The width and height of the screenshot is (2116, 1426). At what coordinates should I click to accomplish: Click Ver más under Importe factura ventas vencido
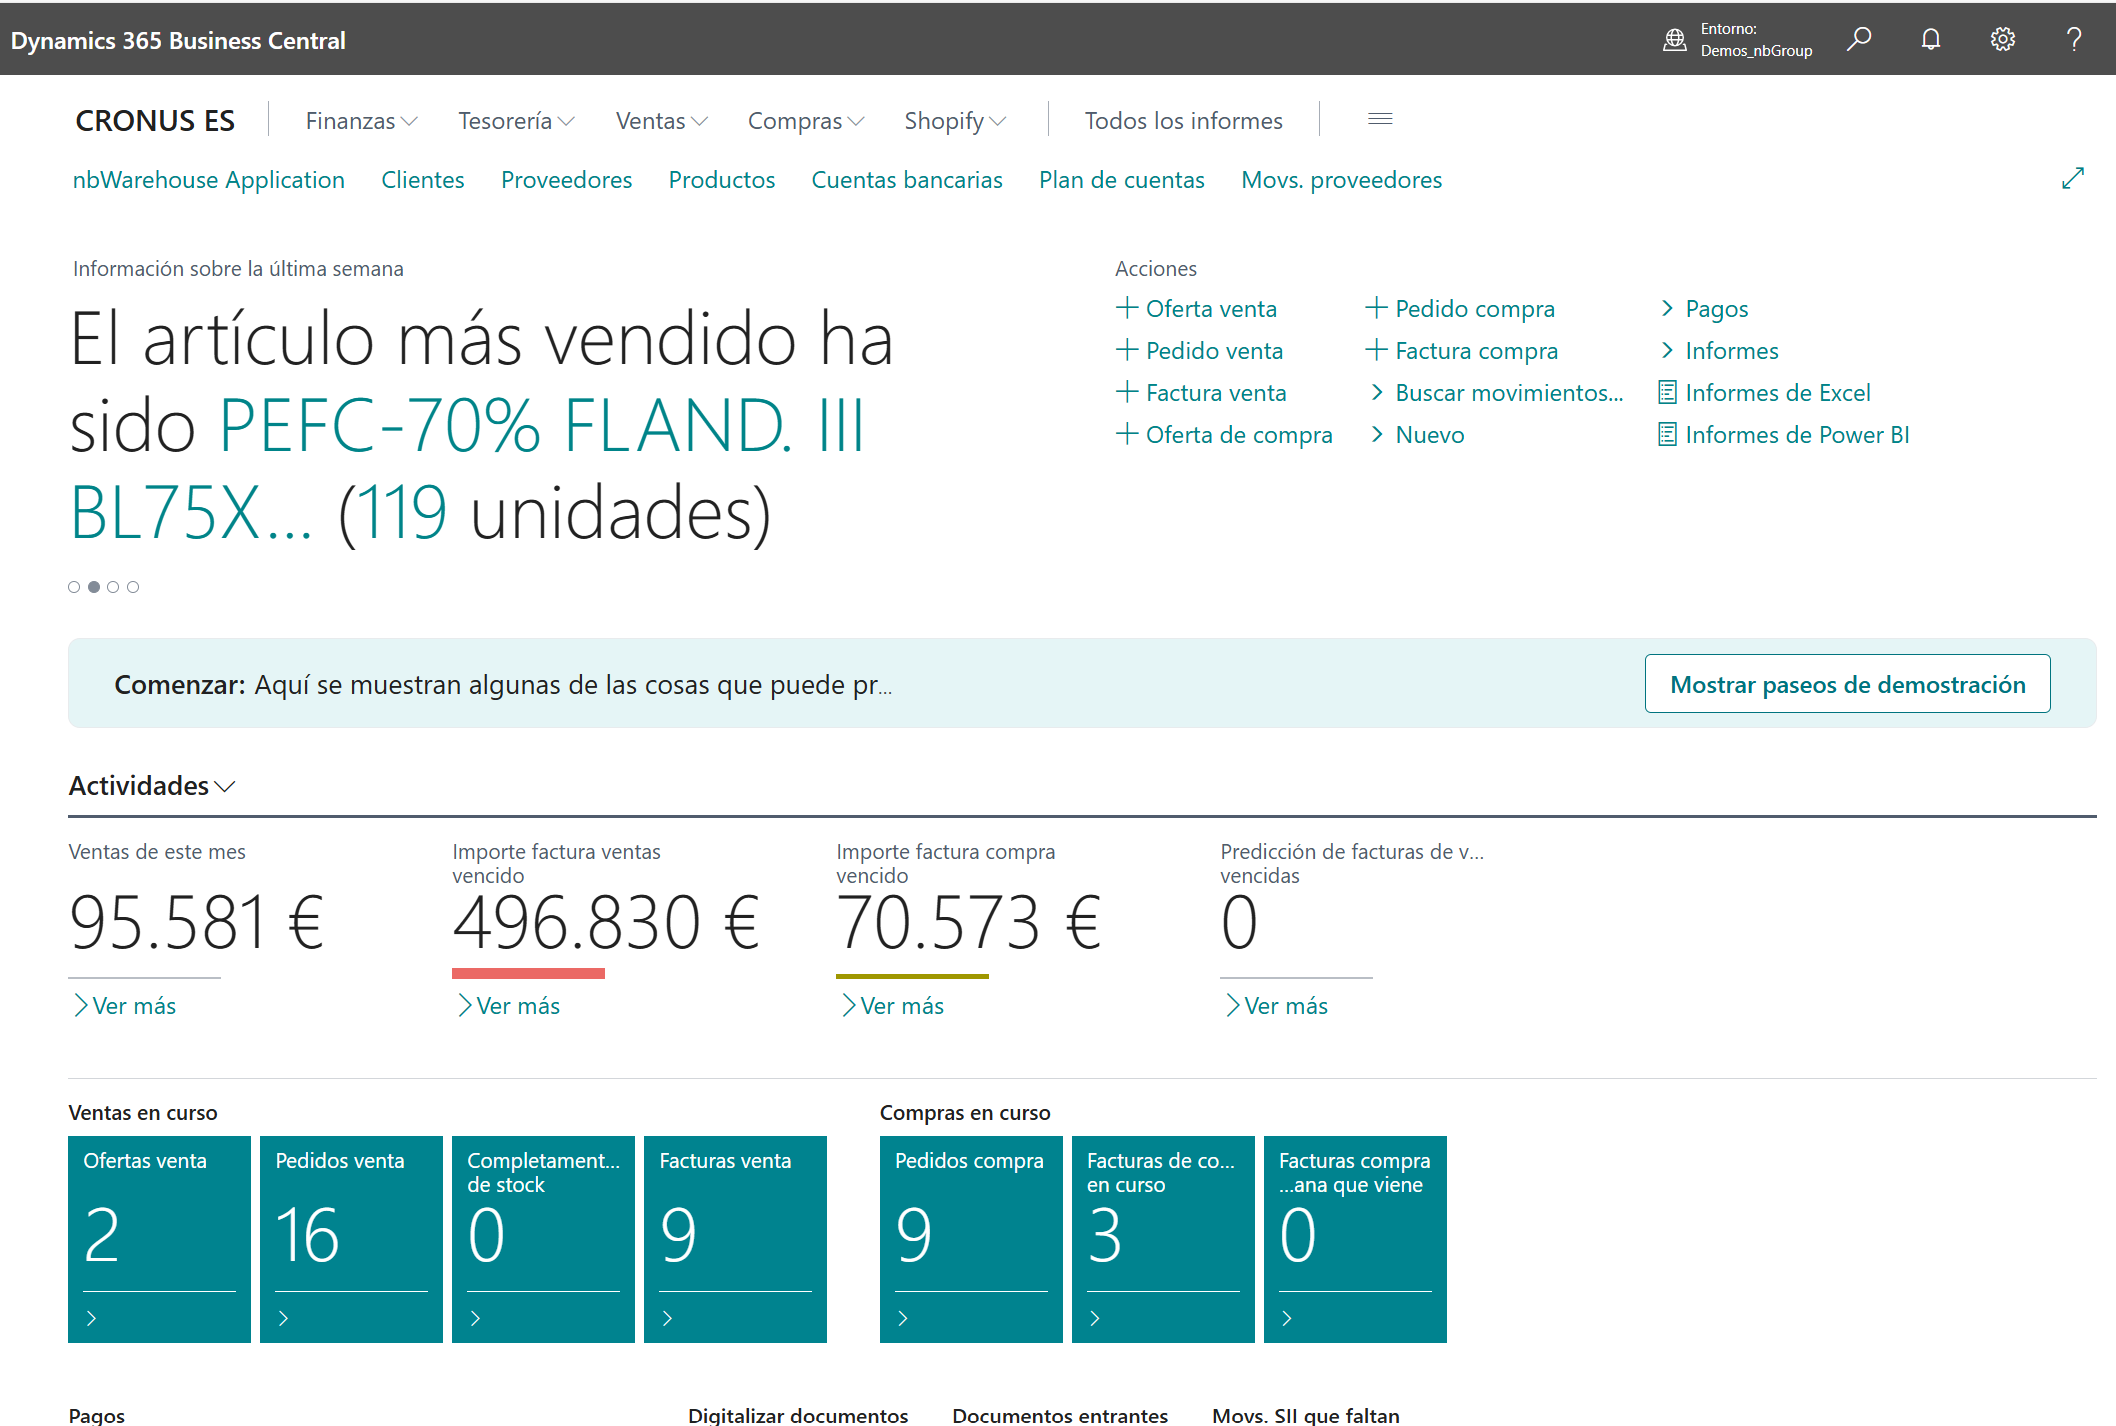(508, 1005)
